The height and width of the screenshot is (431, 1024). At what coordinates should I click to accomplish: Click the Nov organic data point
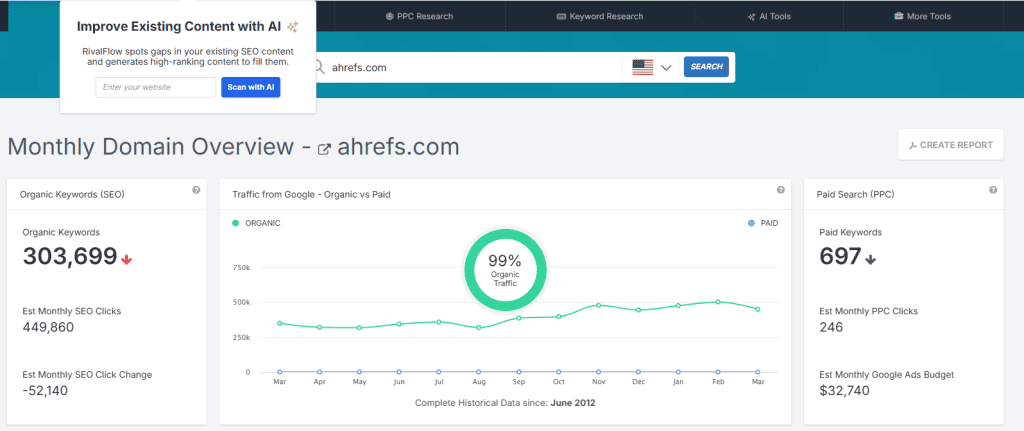[598, 305]
